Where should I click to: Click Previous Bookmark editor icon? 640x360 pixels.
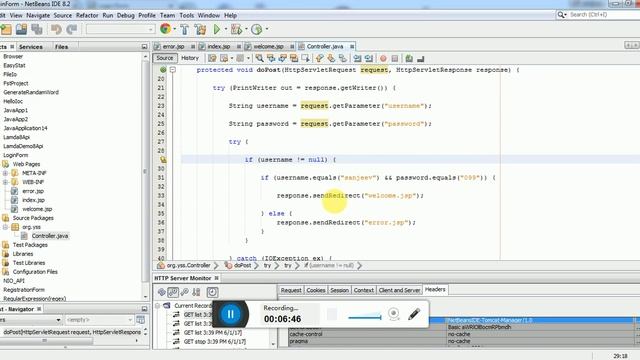(x=320, y=58)
